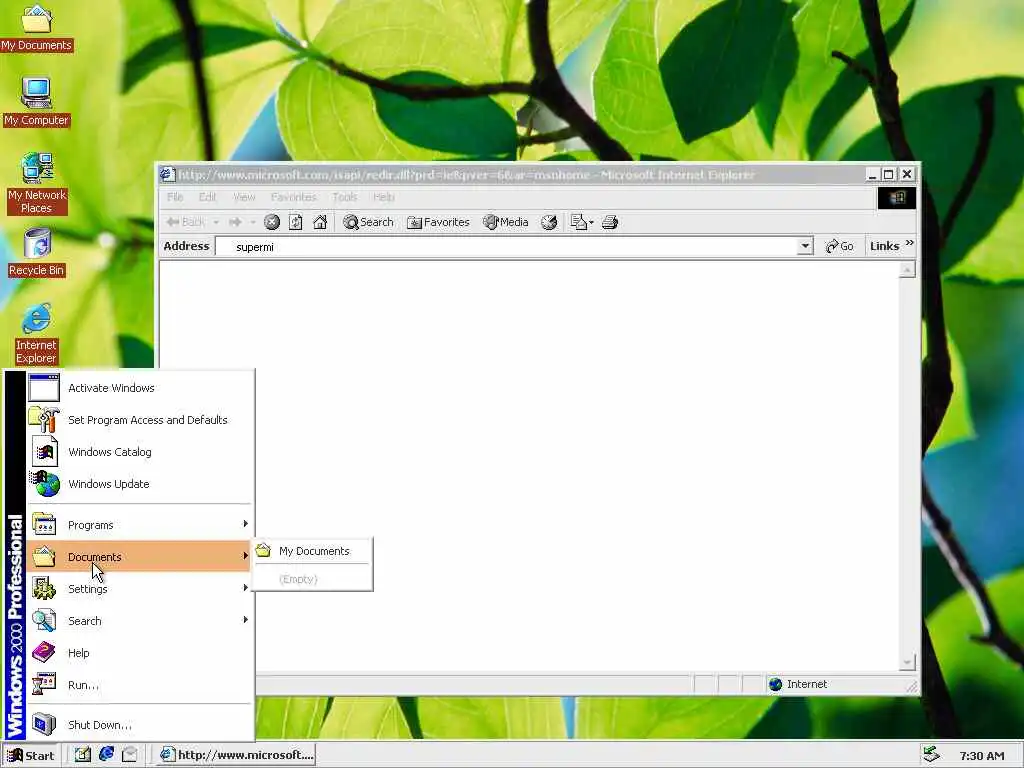Go to Home page via house icon
1024x768 pixels.
coord(320,222)
